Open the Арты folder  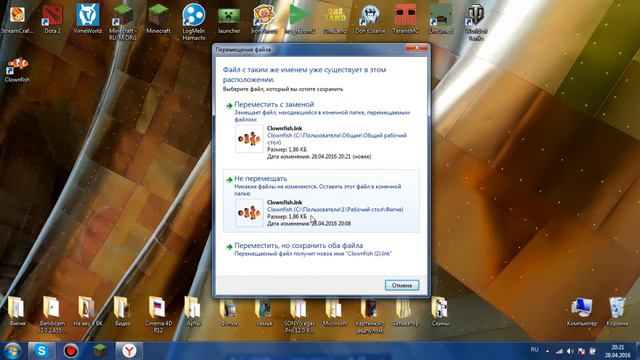coord(193,311)
